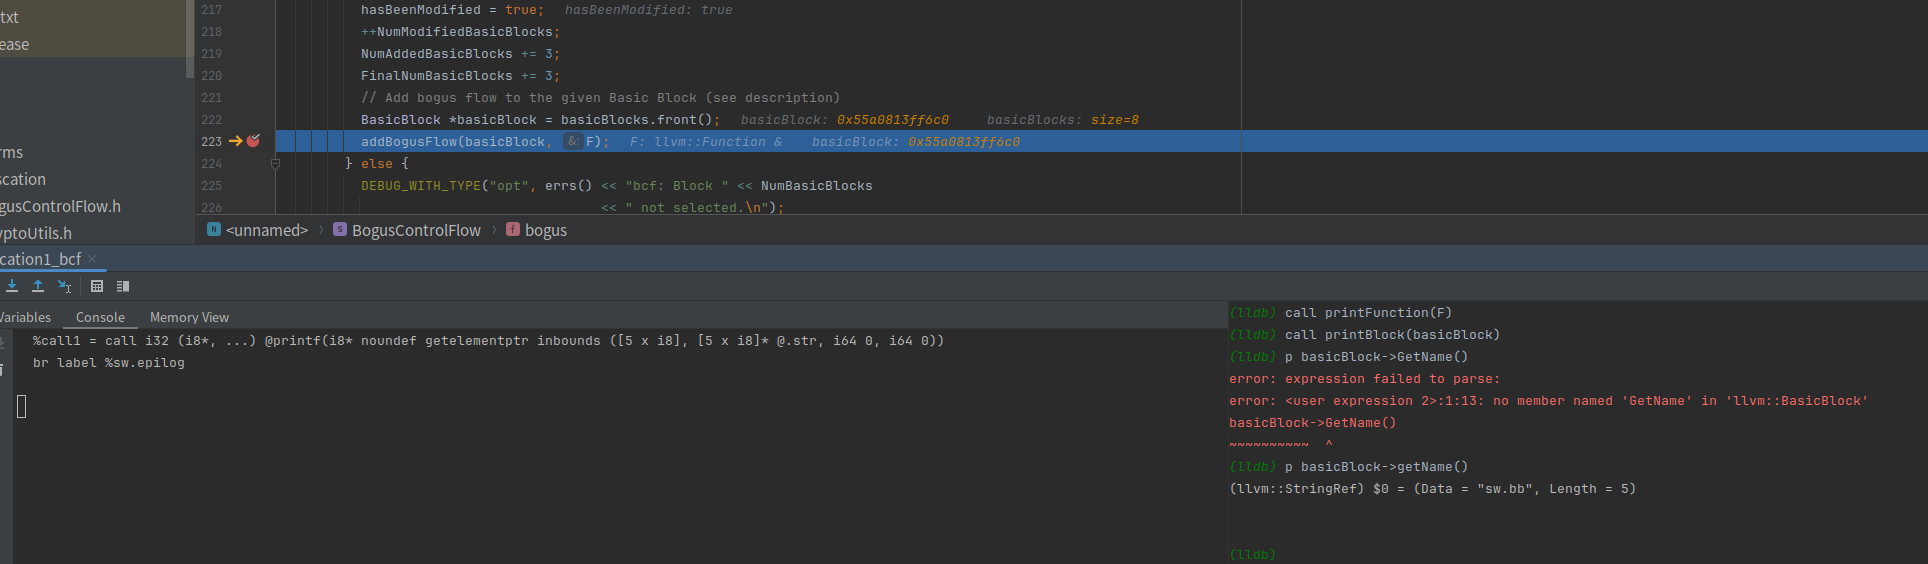The image size is (1928, 564).
Task: Open gusControlFlow.h in the project tree
Action: (60, 206)
